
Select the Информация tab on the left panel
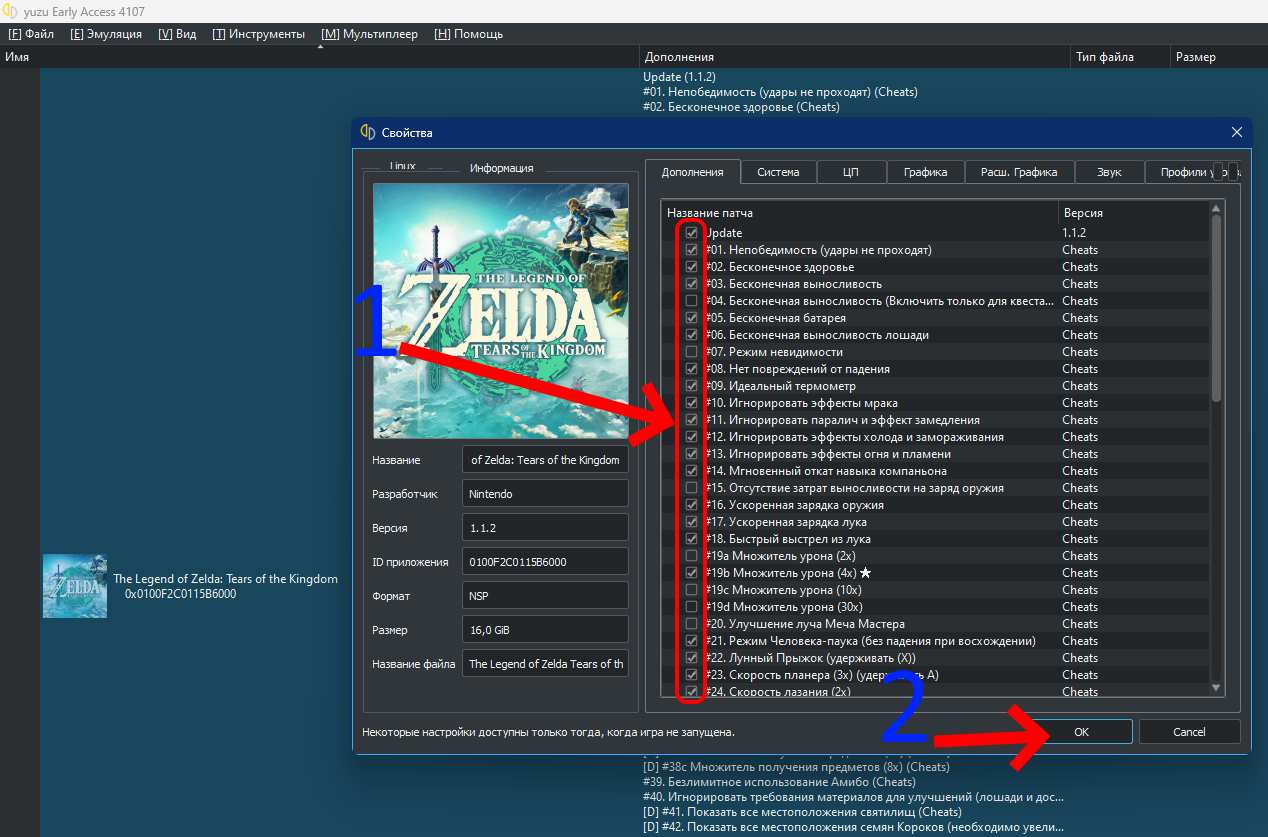pos(501,168)
